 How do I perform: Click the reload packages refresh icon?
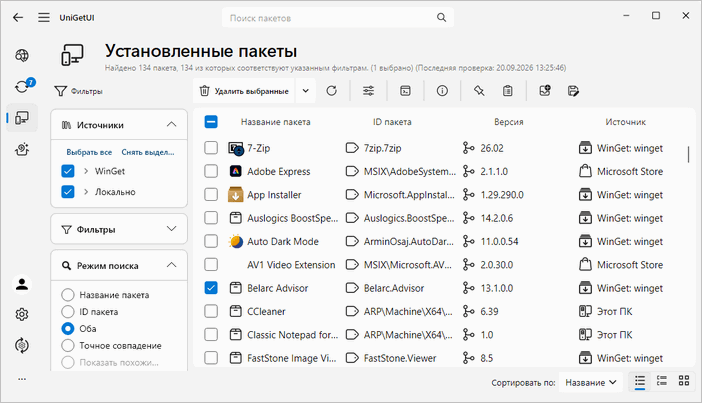point(331,91)
